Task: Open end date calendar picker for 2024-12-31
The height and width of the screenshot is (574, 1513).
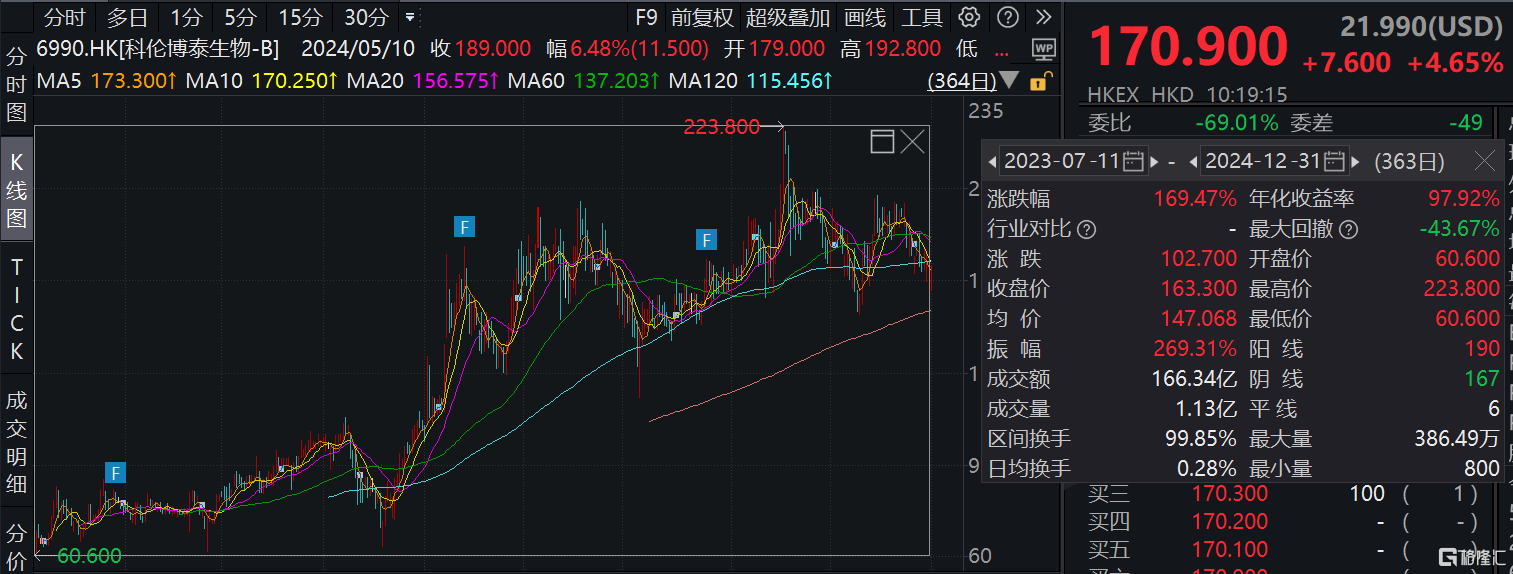Action: [x=1334, y=161]
